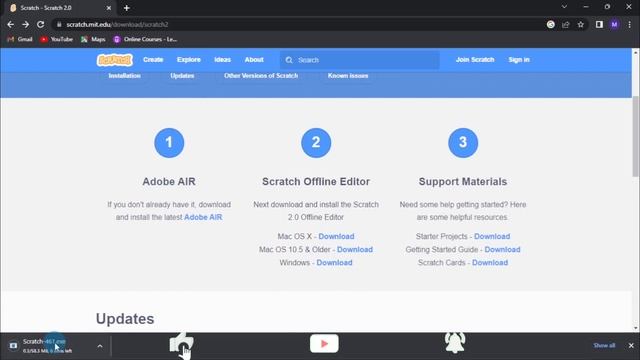Click the 'Updates' heading

pyautogui.click(x=125, y=319)
